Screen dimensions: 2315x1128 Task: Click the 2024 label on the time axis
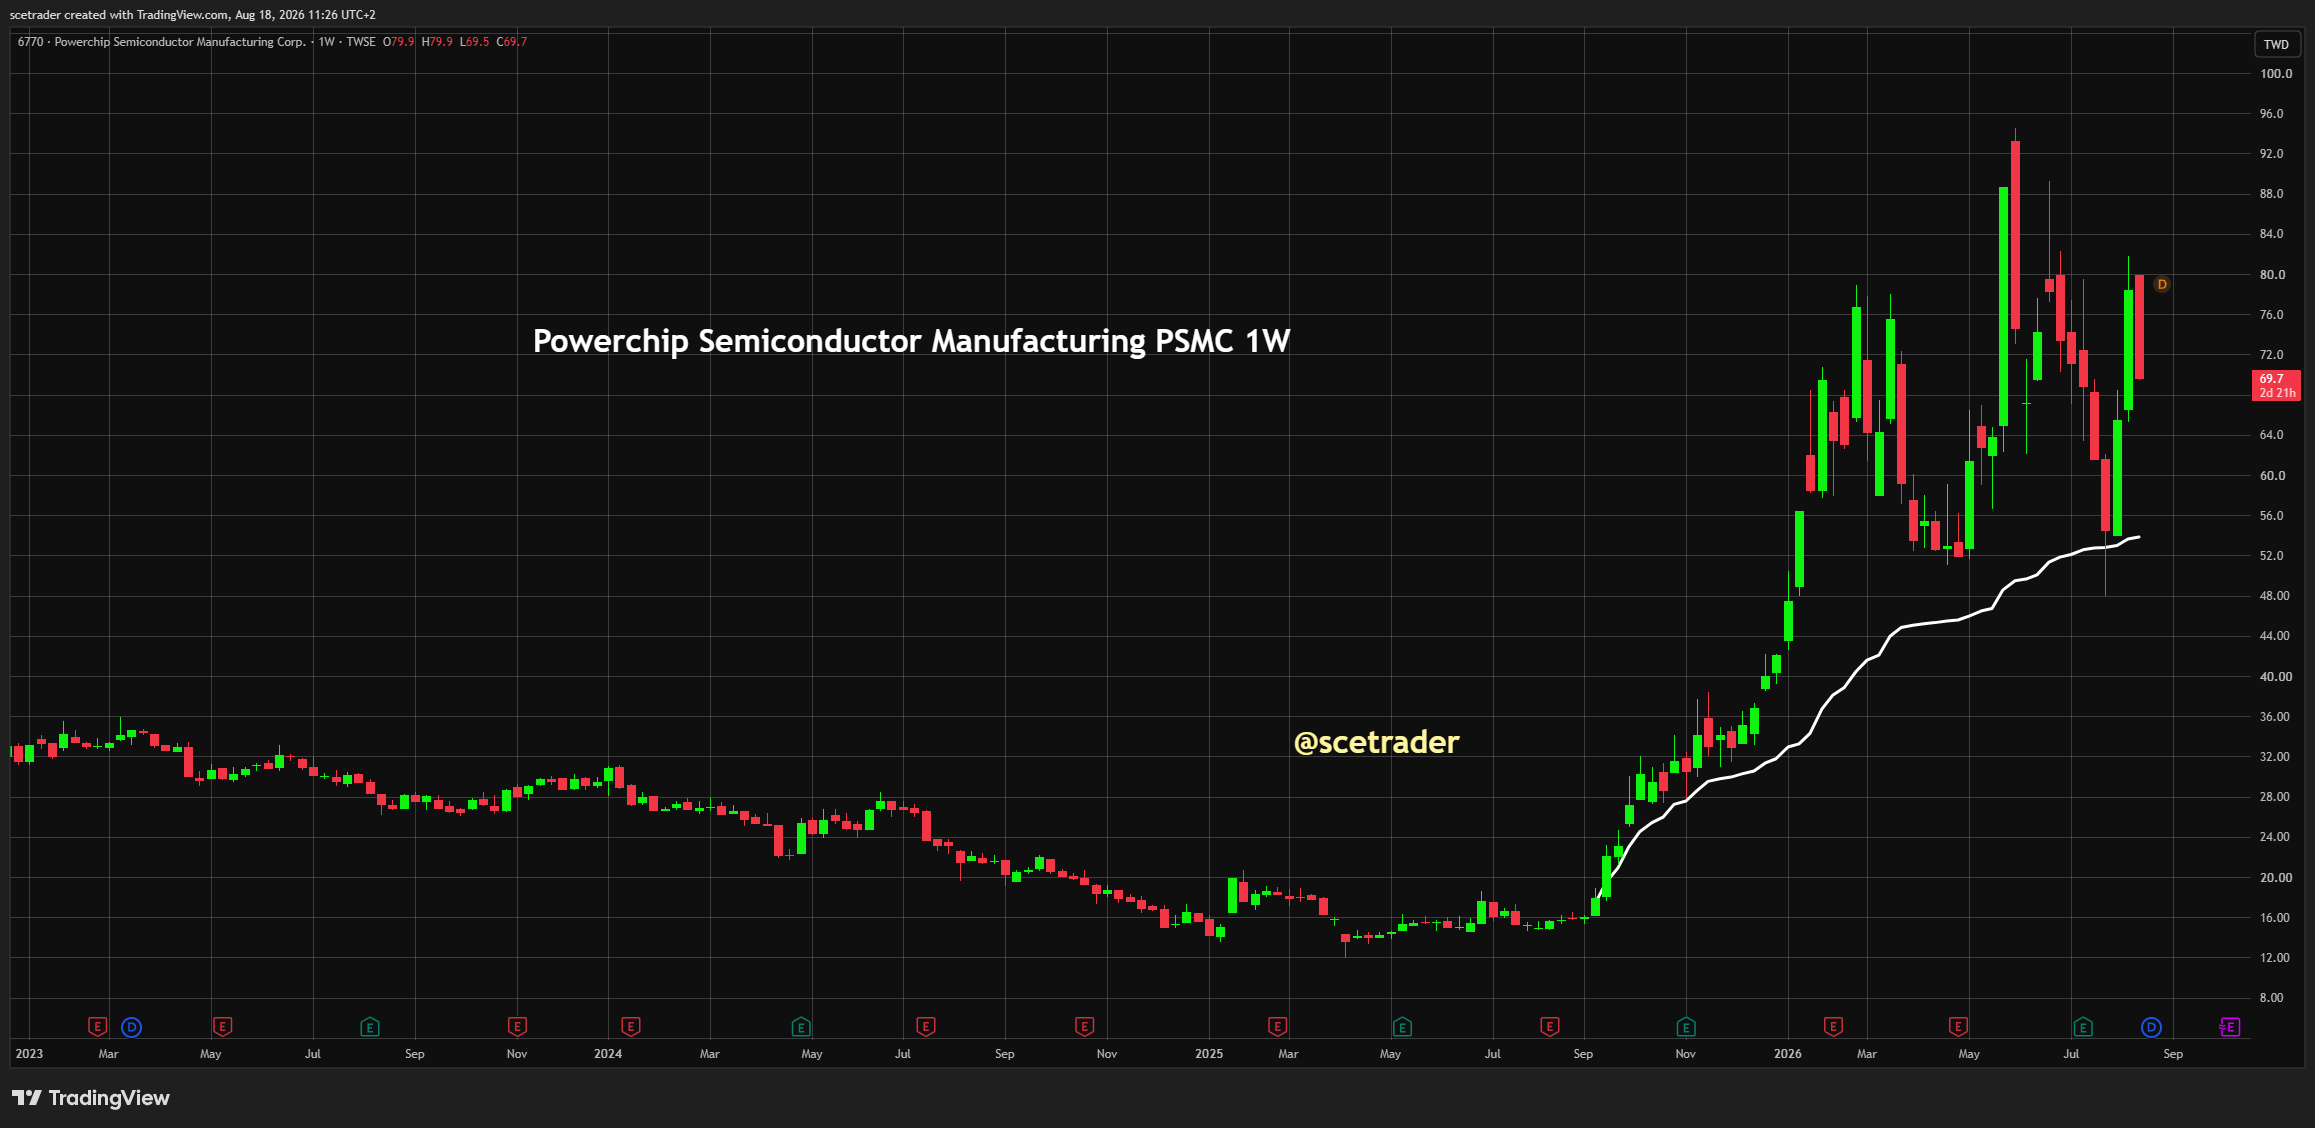[608, 1053]
